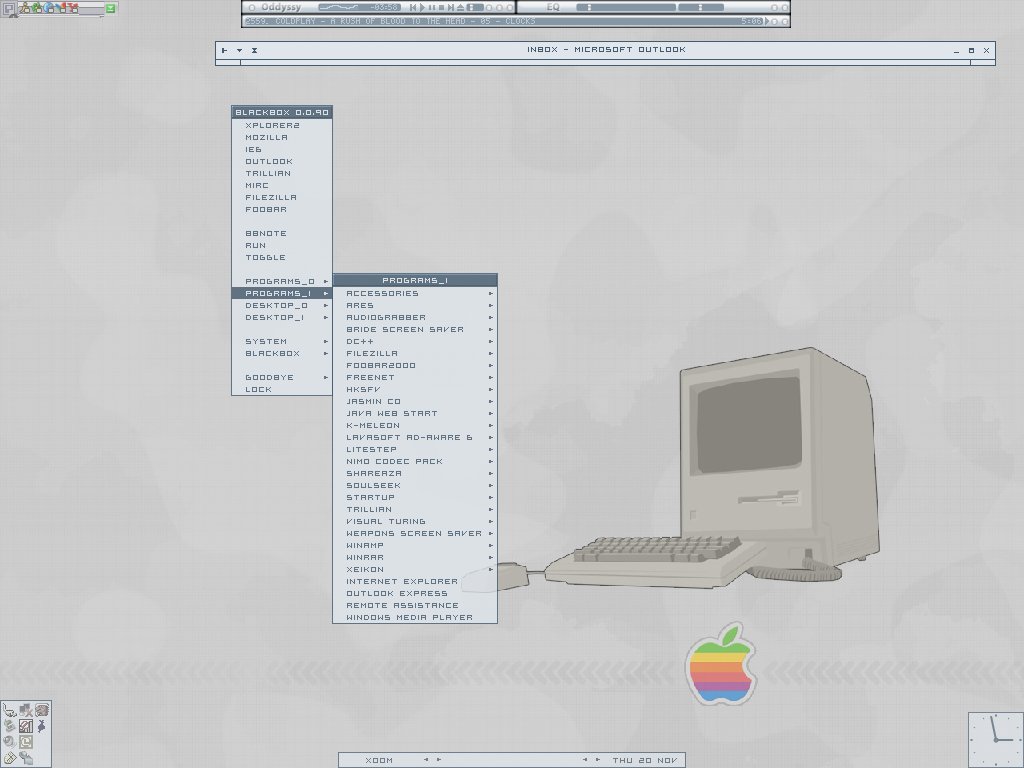Click the song position waveform in Oddyssy
This screenshot has width=1024, height=768.
[338, 7]
